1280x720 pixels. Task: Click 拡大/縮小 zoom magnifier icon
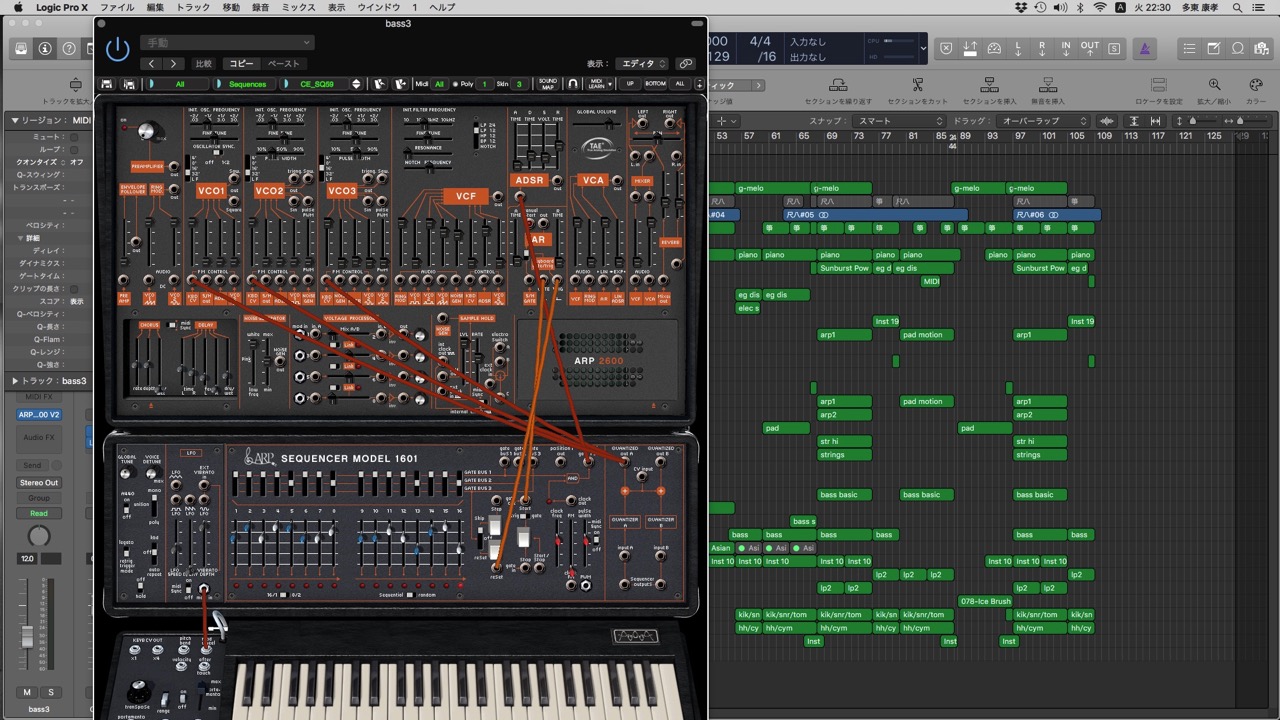1214,85
